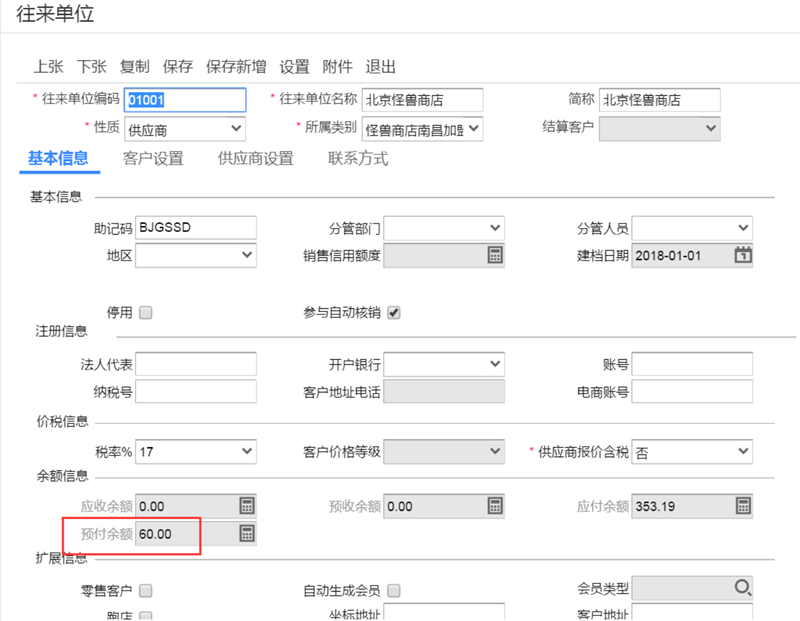Switch to 联系方式 tab

point(358,159)
